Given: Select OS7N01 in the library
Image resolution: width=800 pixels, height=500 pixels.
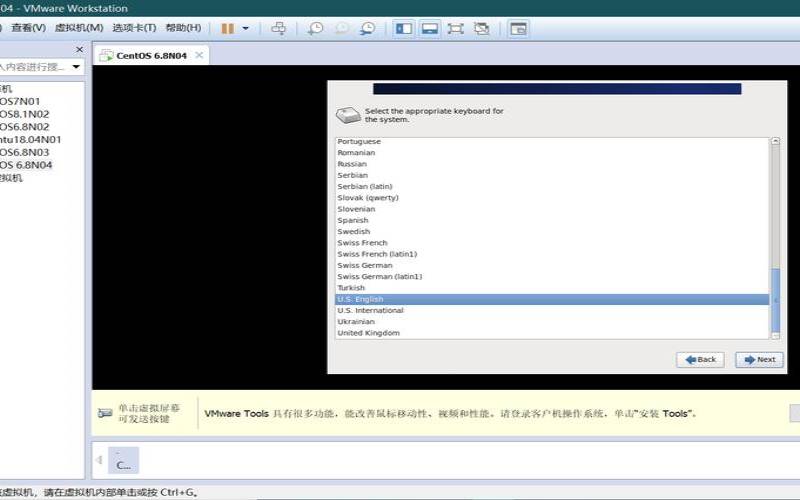Looking at the screenshot, I should (19, 102).
